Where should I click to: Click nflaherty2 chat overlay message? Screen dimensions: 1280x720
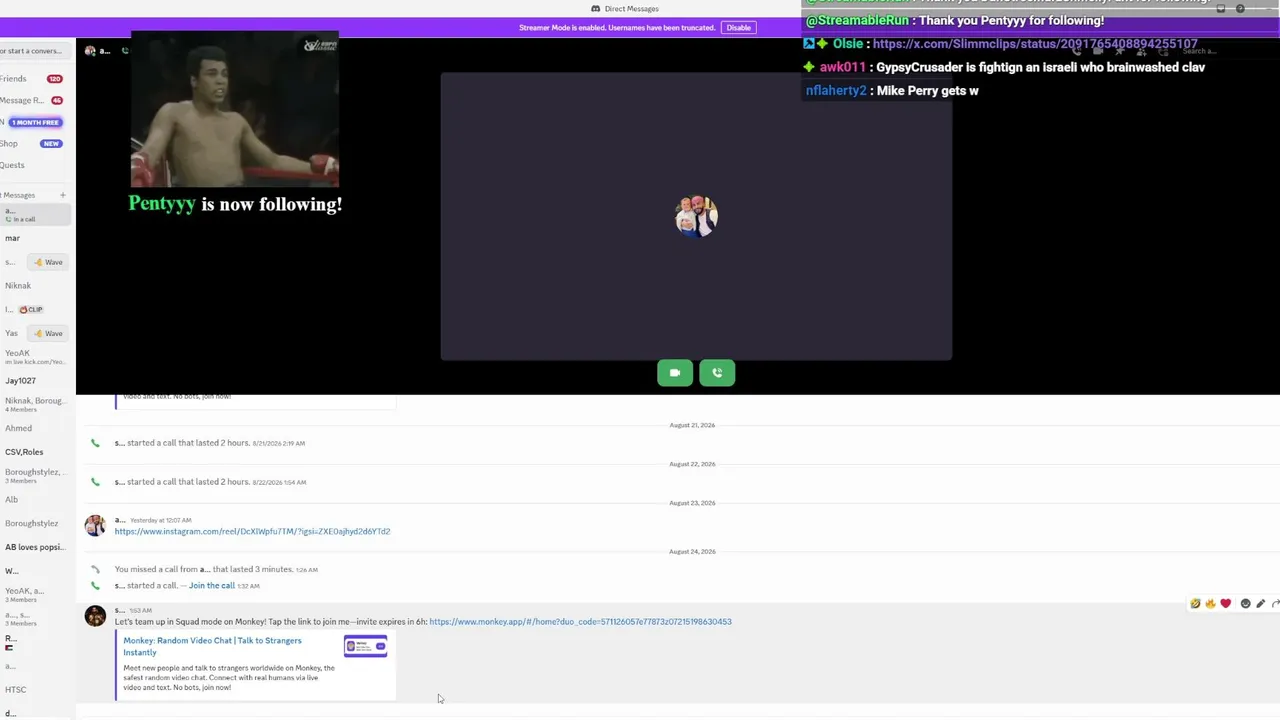point(892,91)
